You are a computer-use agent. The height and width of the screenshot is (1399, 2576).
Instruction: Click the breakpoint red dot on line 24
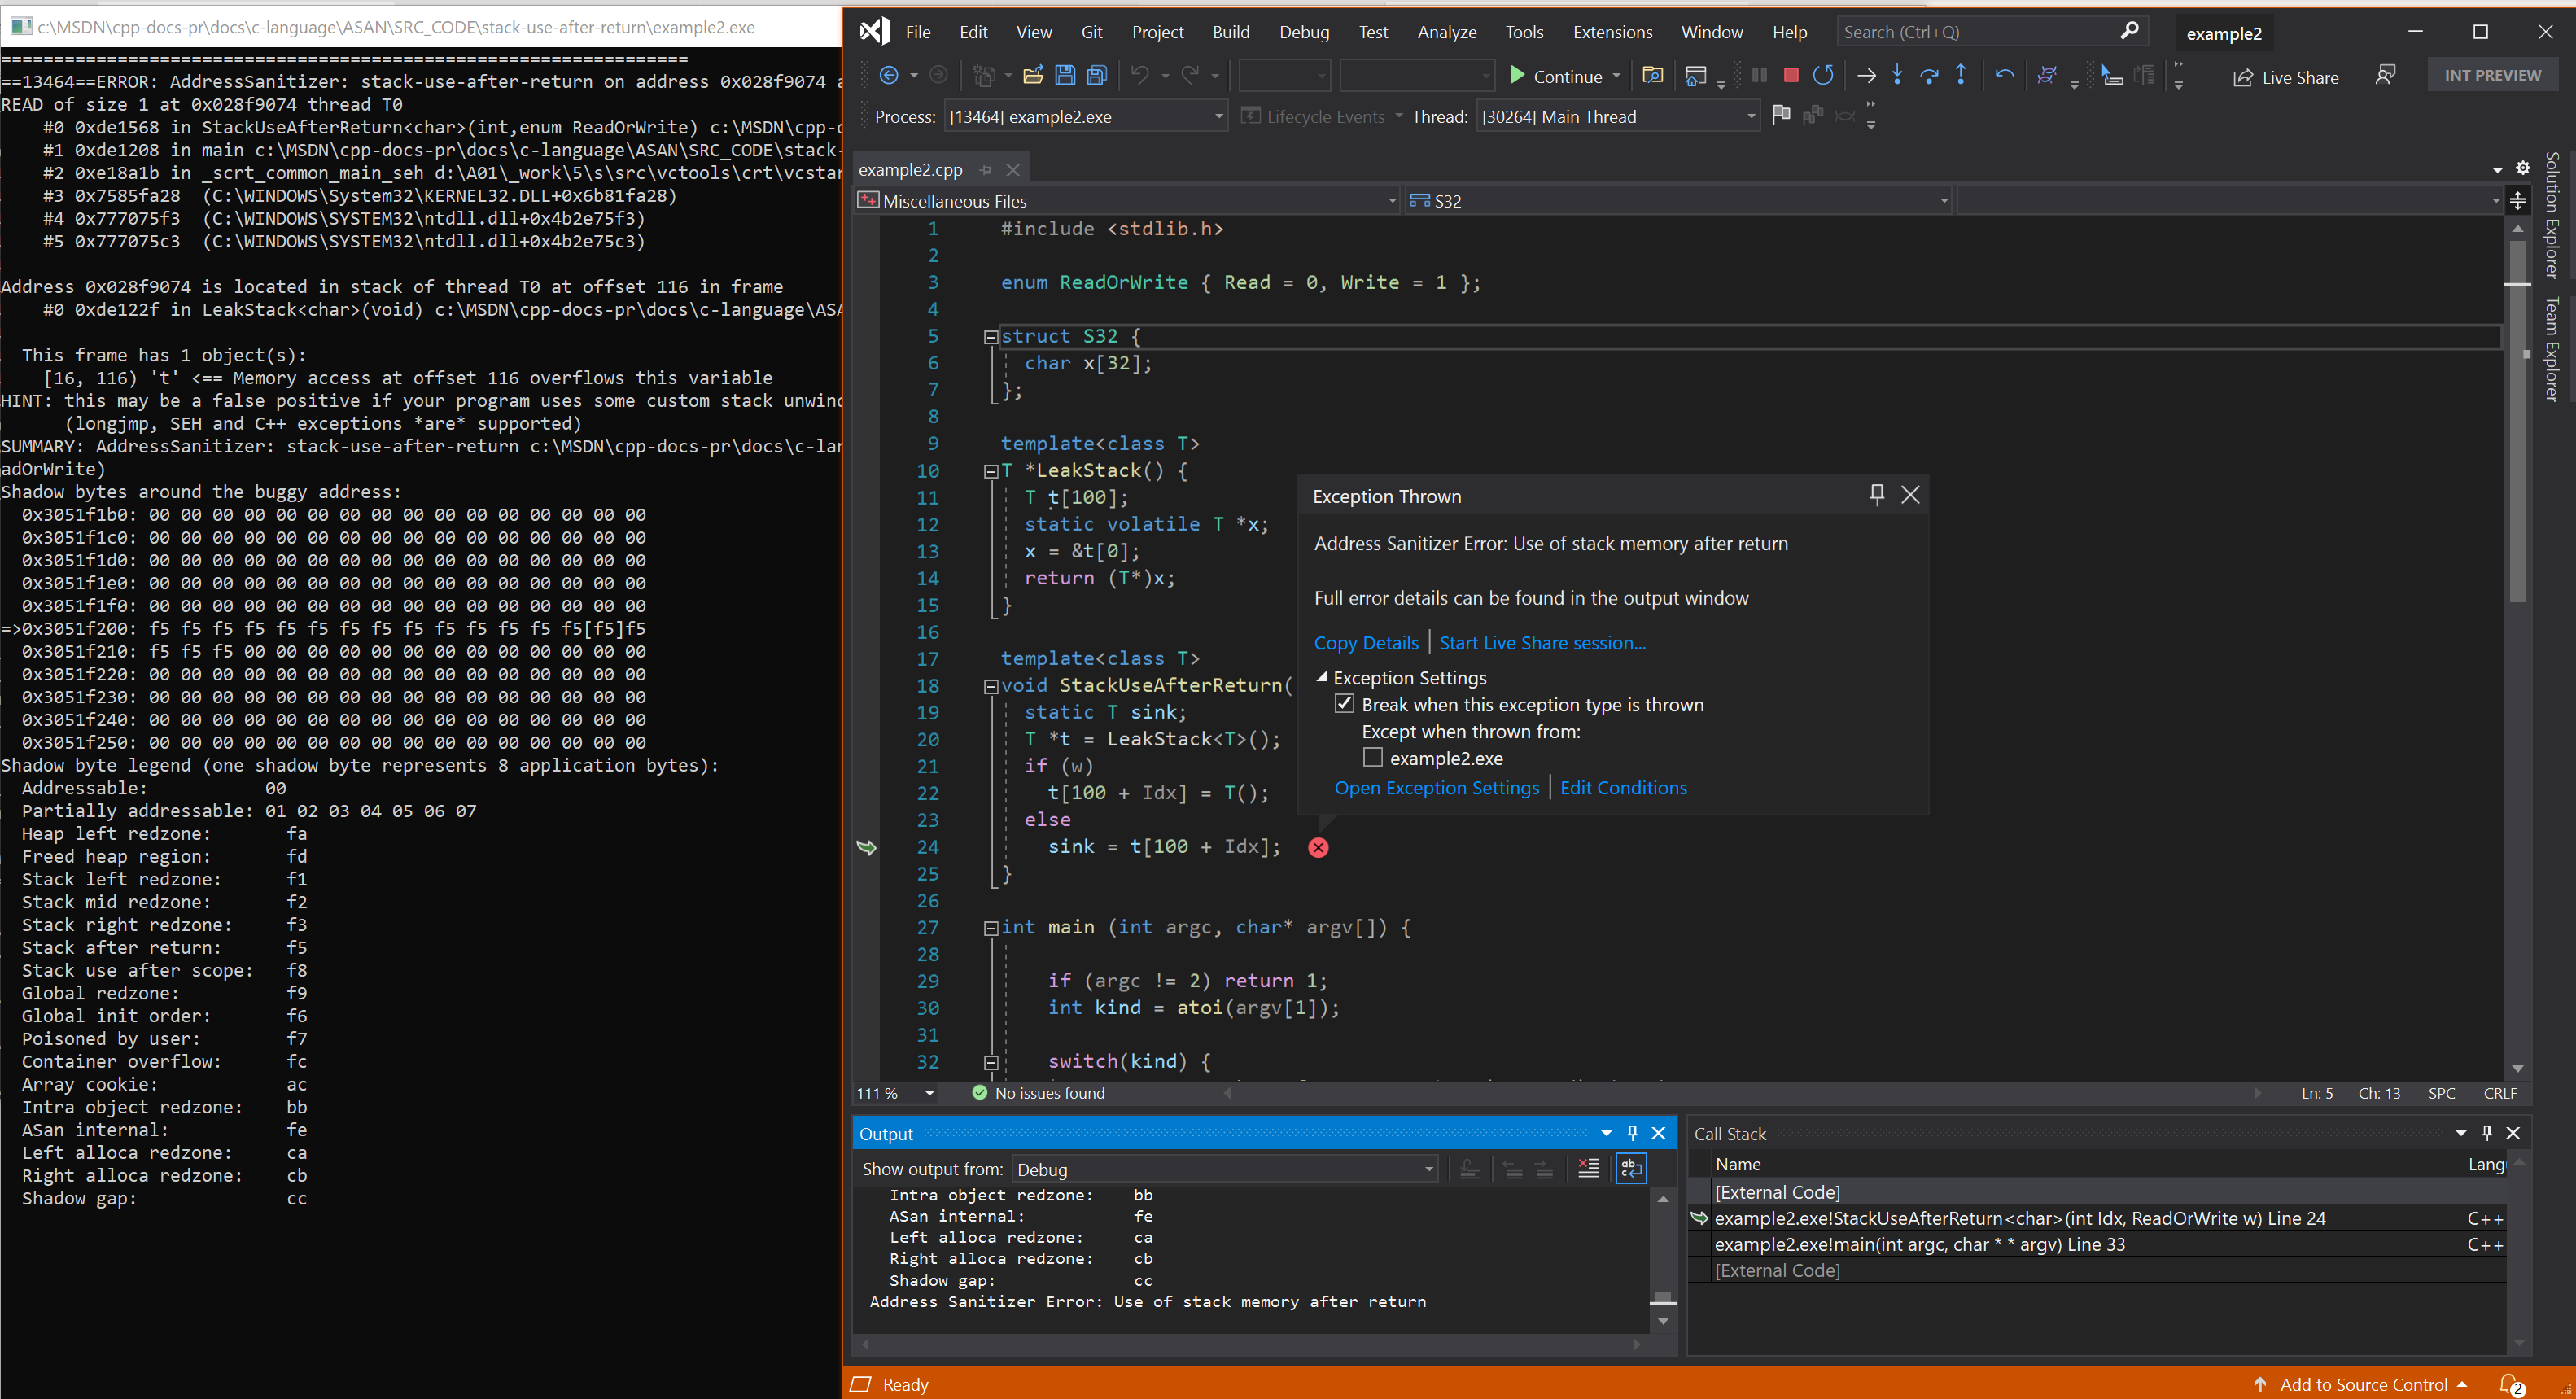tap(1319, 846)
